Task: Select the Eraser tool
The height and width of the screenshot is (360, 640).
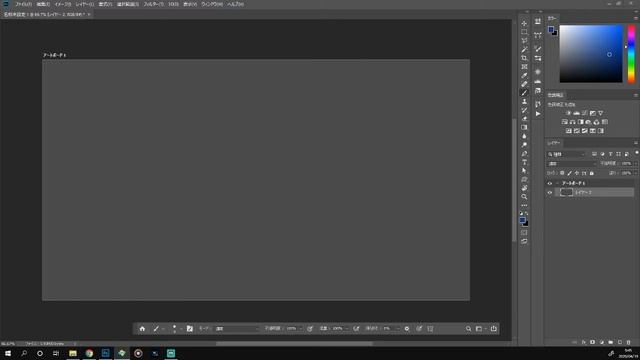Action: tap(524, 119)
